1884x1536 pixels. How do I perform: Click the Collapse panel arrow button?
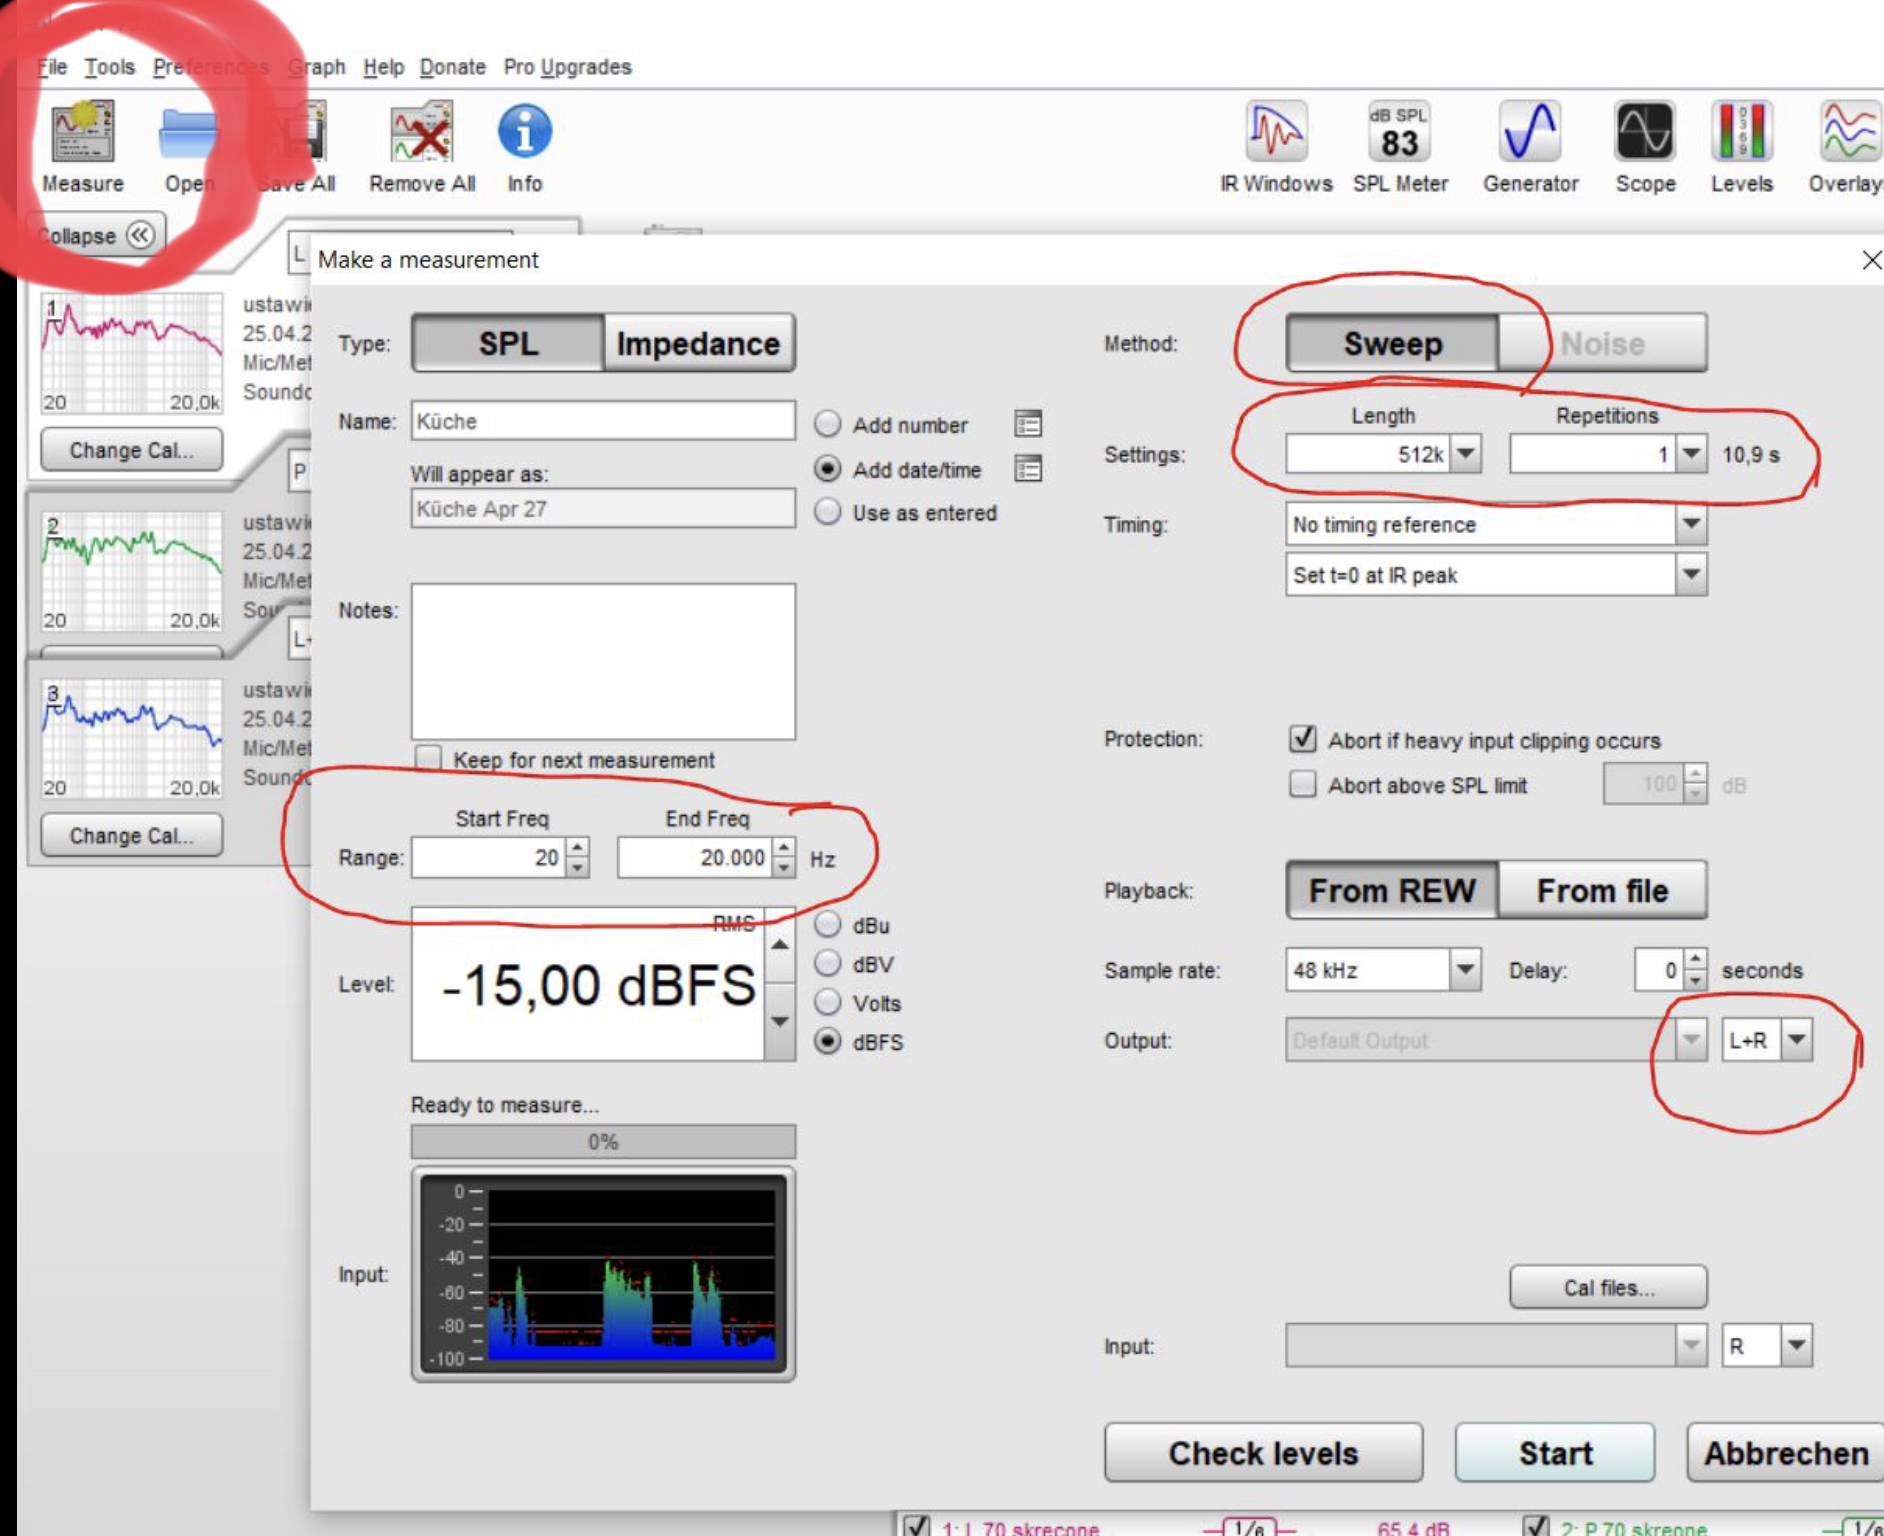(140, 235)
